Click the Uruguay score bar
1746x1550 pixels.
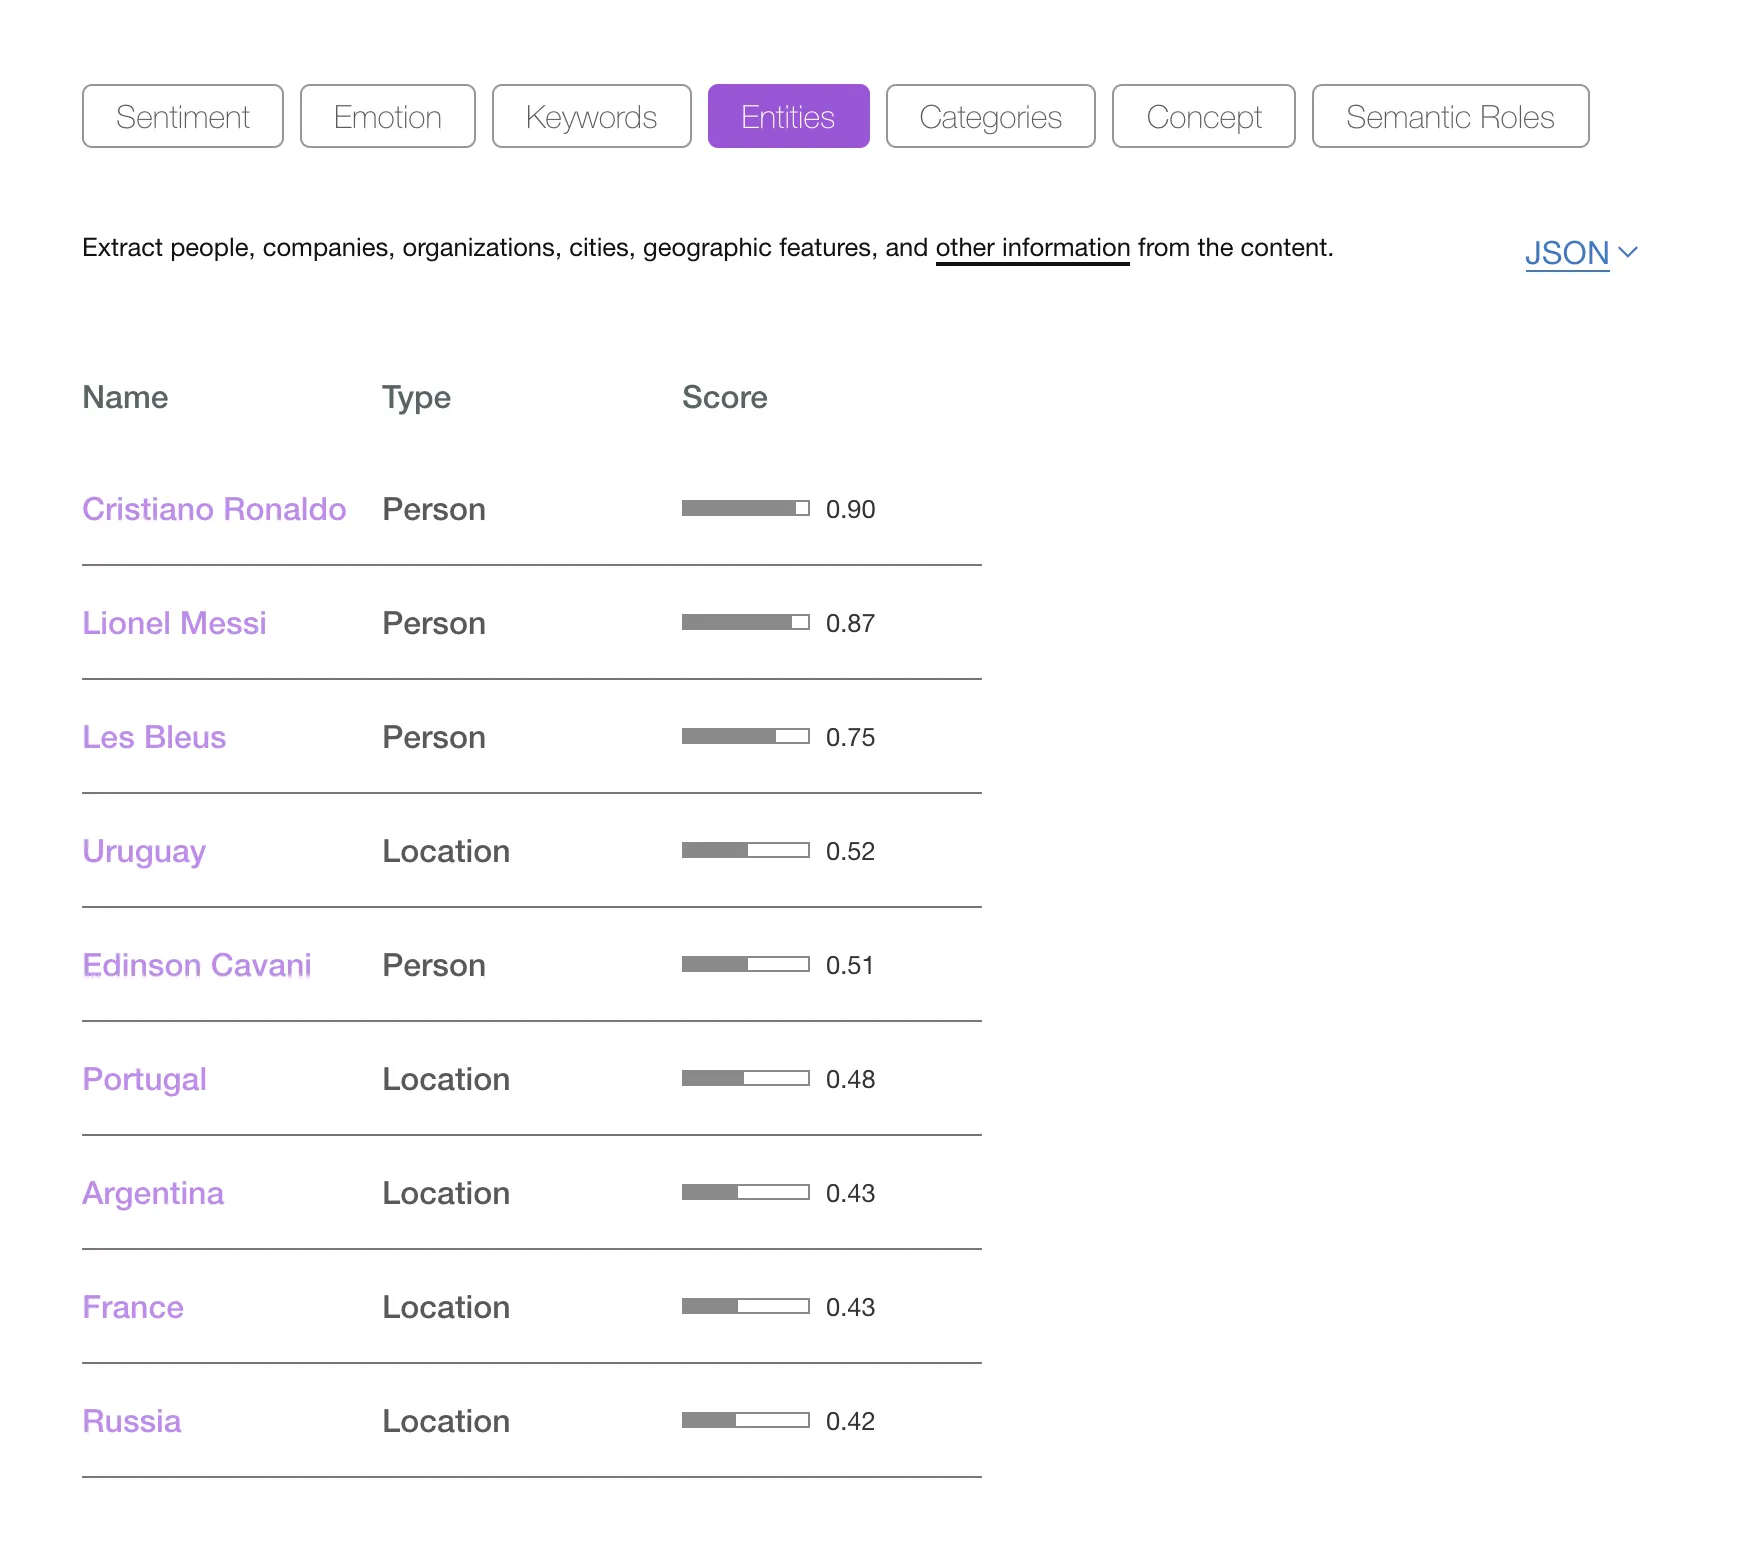coord(746,850)
